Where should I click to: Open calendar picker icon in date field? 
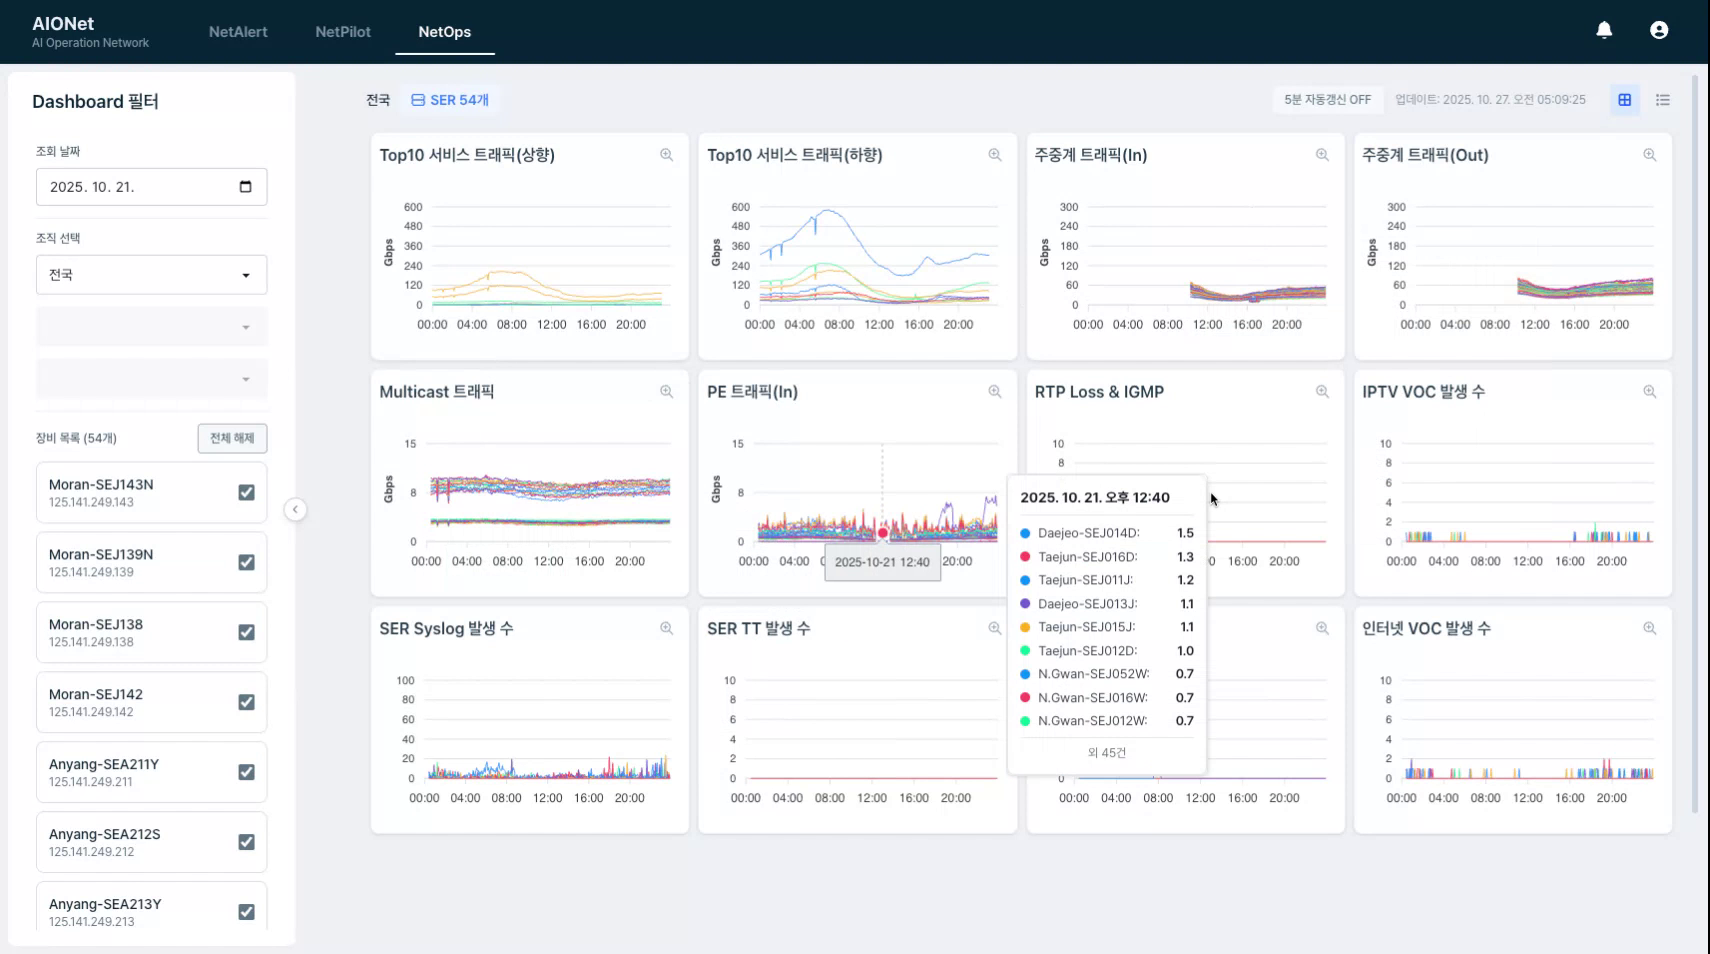[x=246, y=187]
